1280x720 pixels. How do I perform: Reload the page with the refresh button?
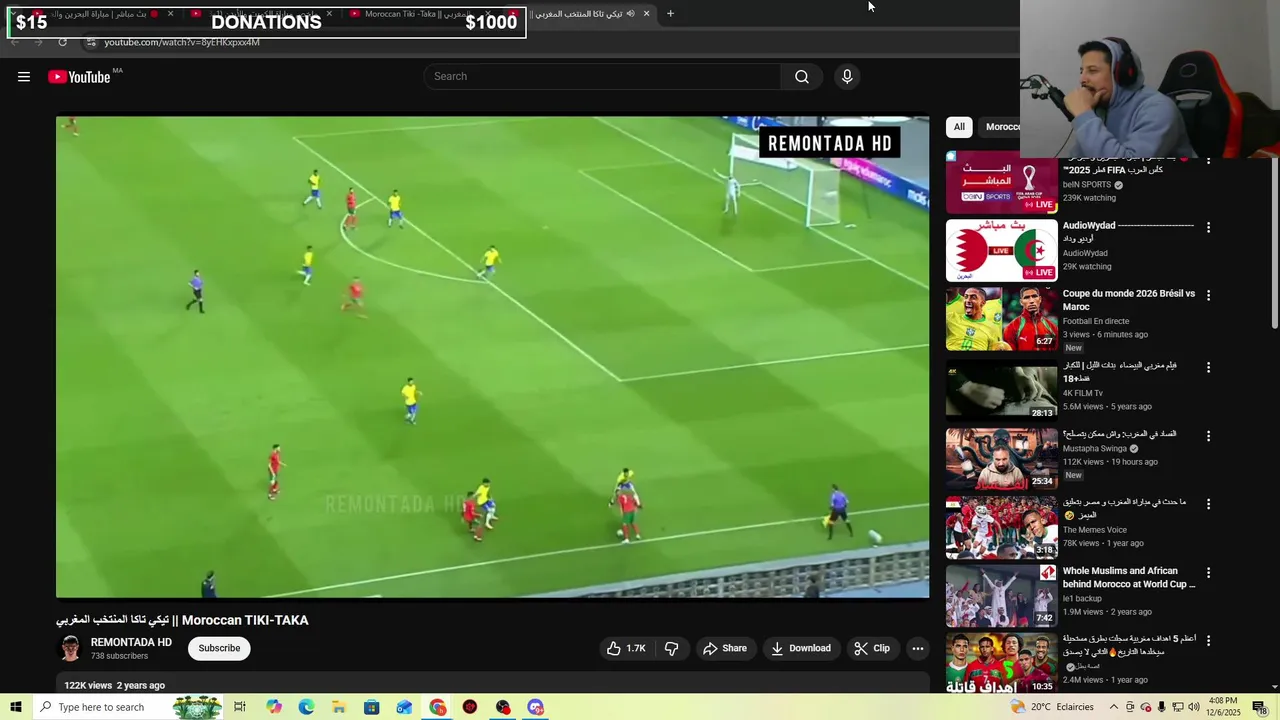(62, 42)
